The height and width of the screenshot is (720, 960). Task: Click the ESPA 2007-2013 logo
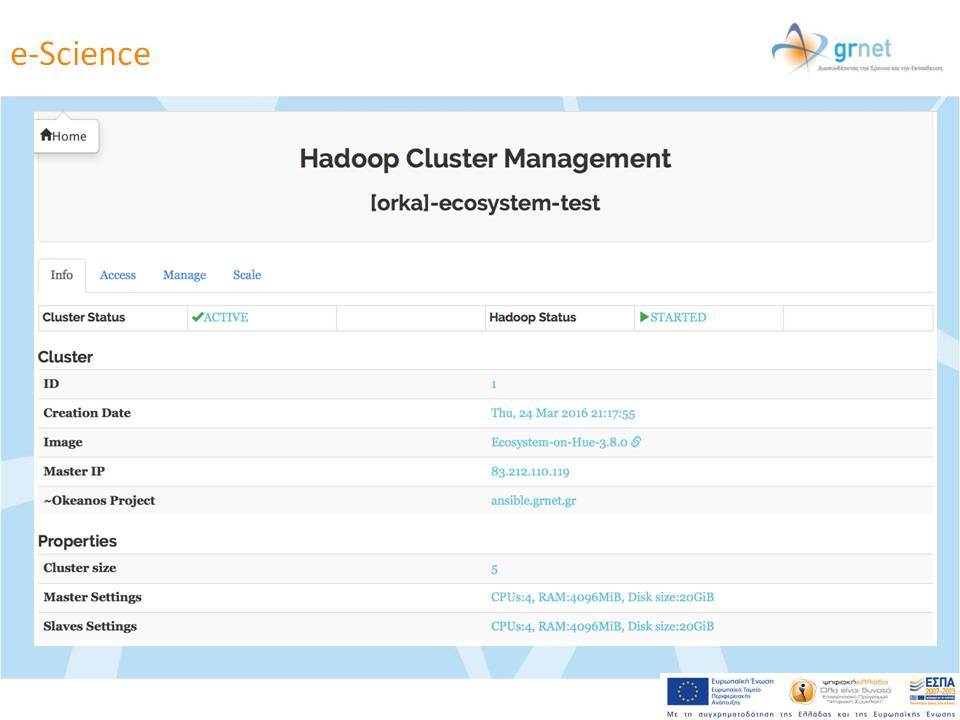932,689
